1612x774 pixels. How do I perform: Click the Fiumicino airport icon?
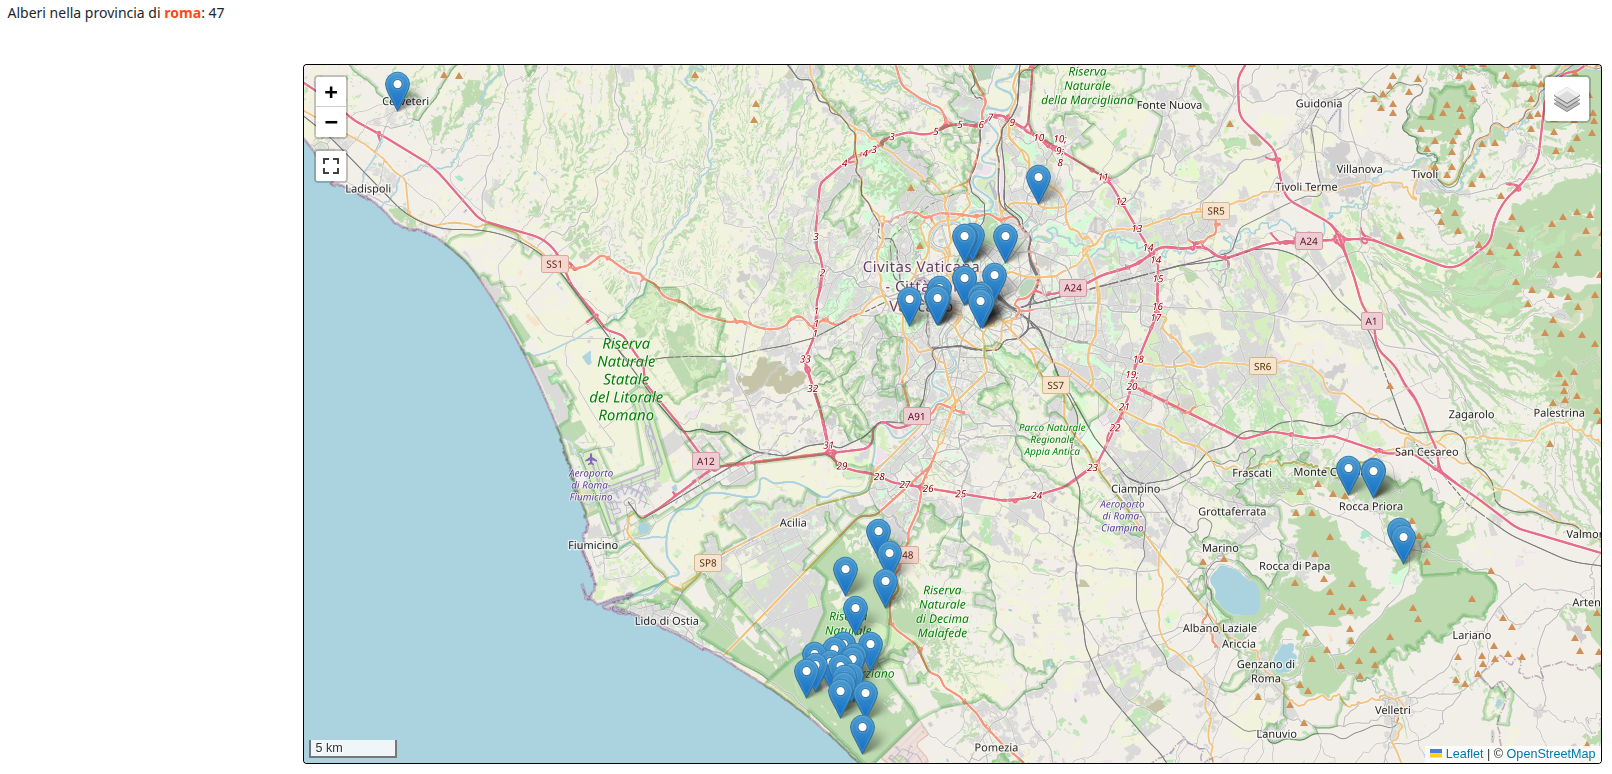click(591, 459)
